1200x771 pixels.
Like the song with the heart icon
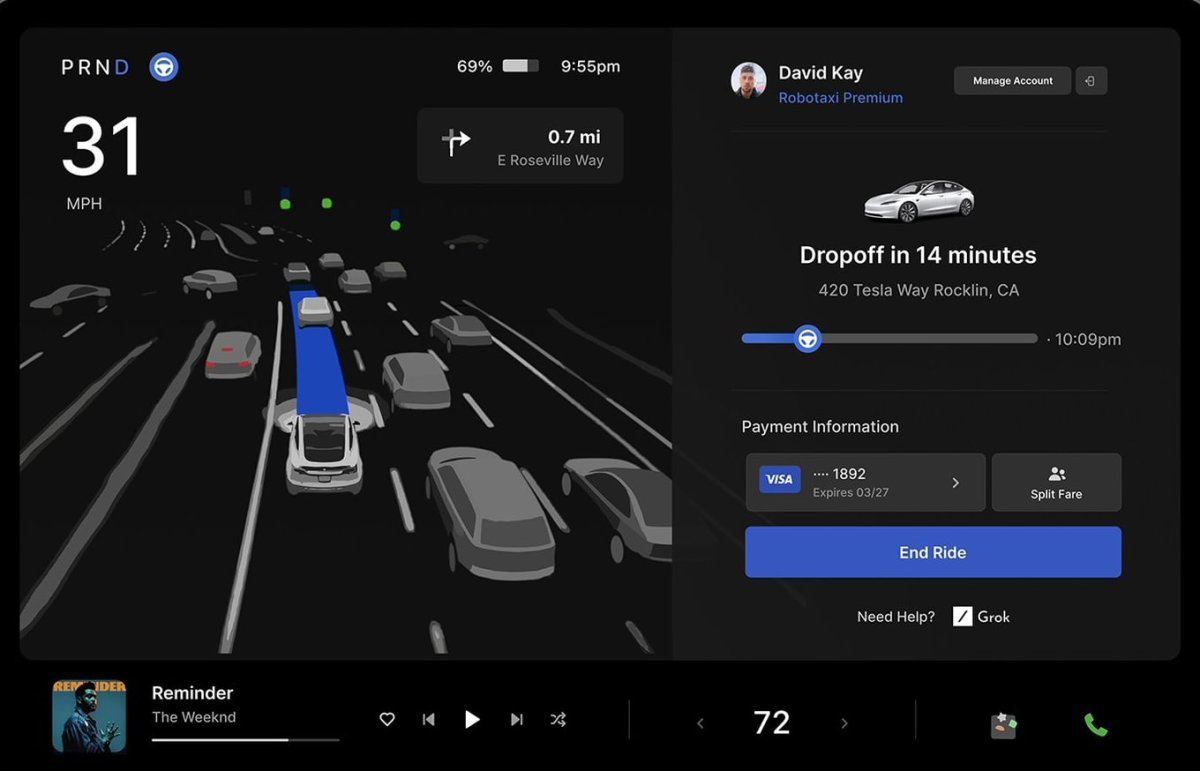pyautogui.click(x=387, y=719)
